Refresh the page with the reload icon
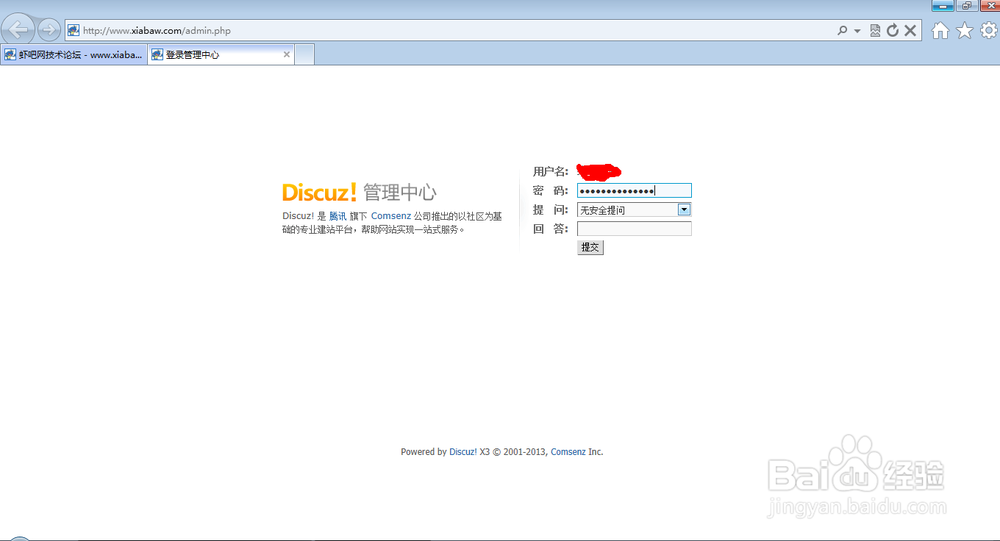Image resolution: width=1000 pixels, height=541 pixels. [x=893, y=30]
